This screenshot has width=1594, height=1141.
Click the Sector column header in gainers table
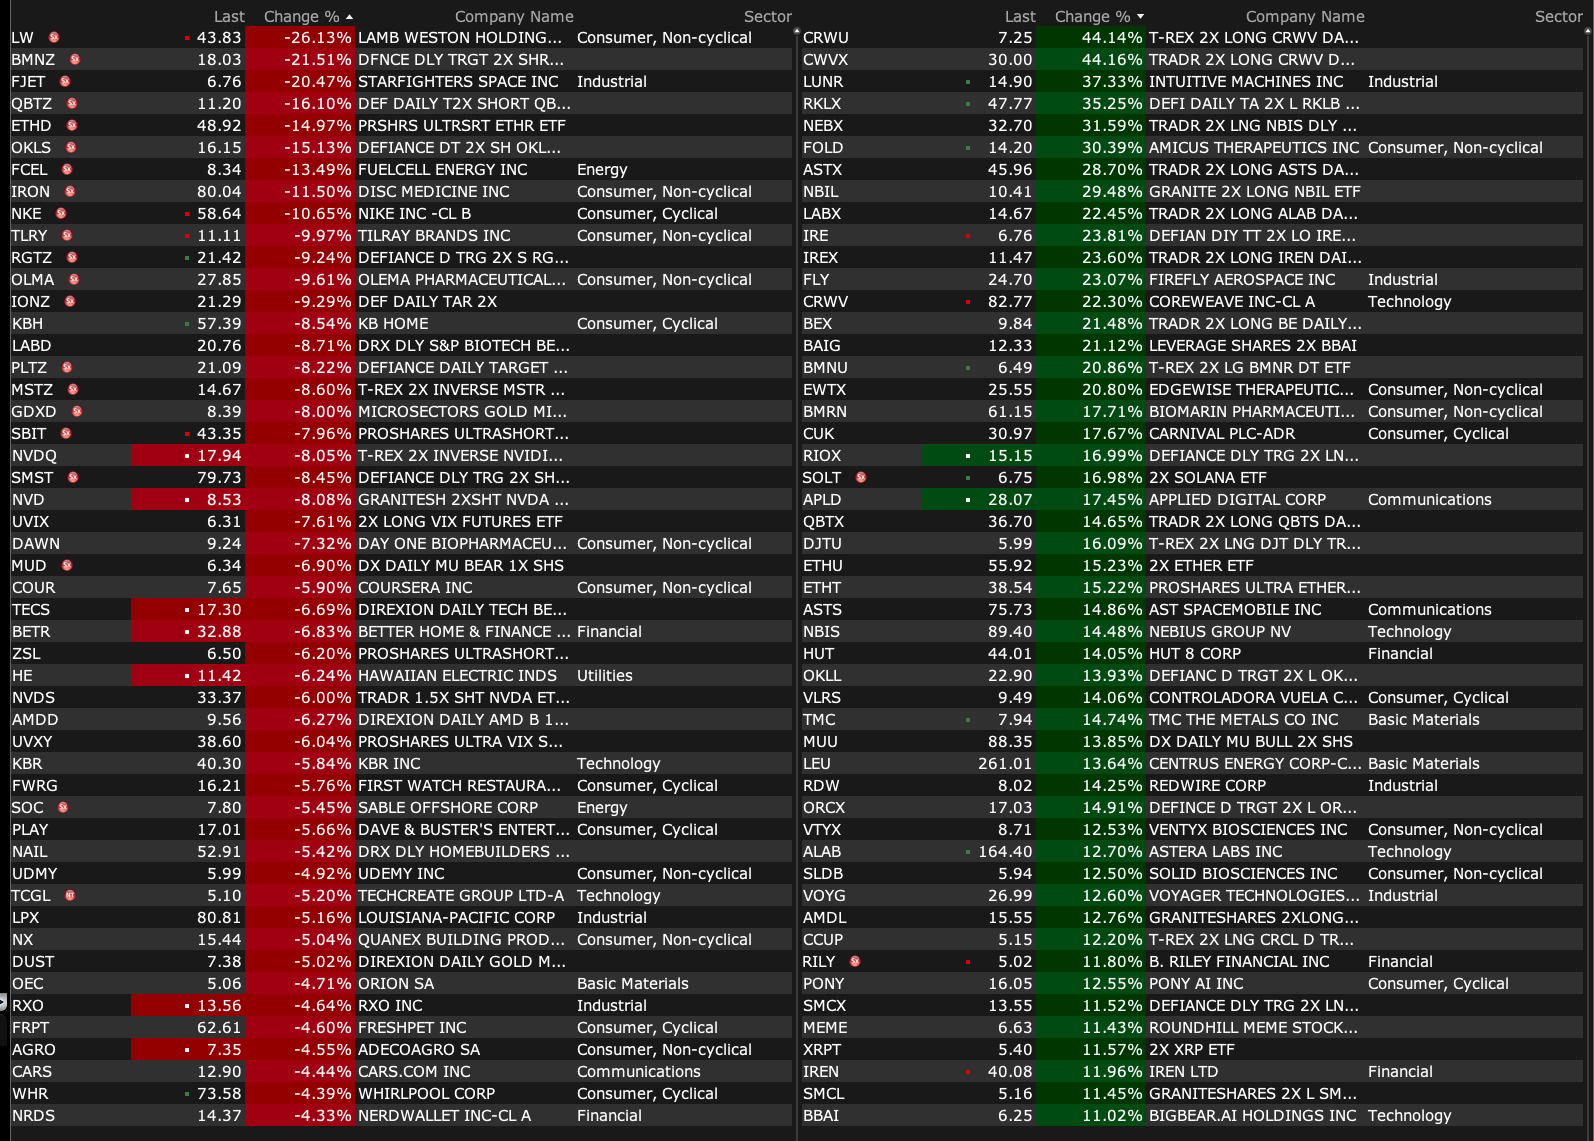coord(1558,17)
